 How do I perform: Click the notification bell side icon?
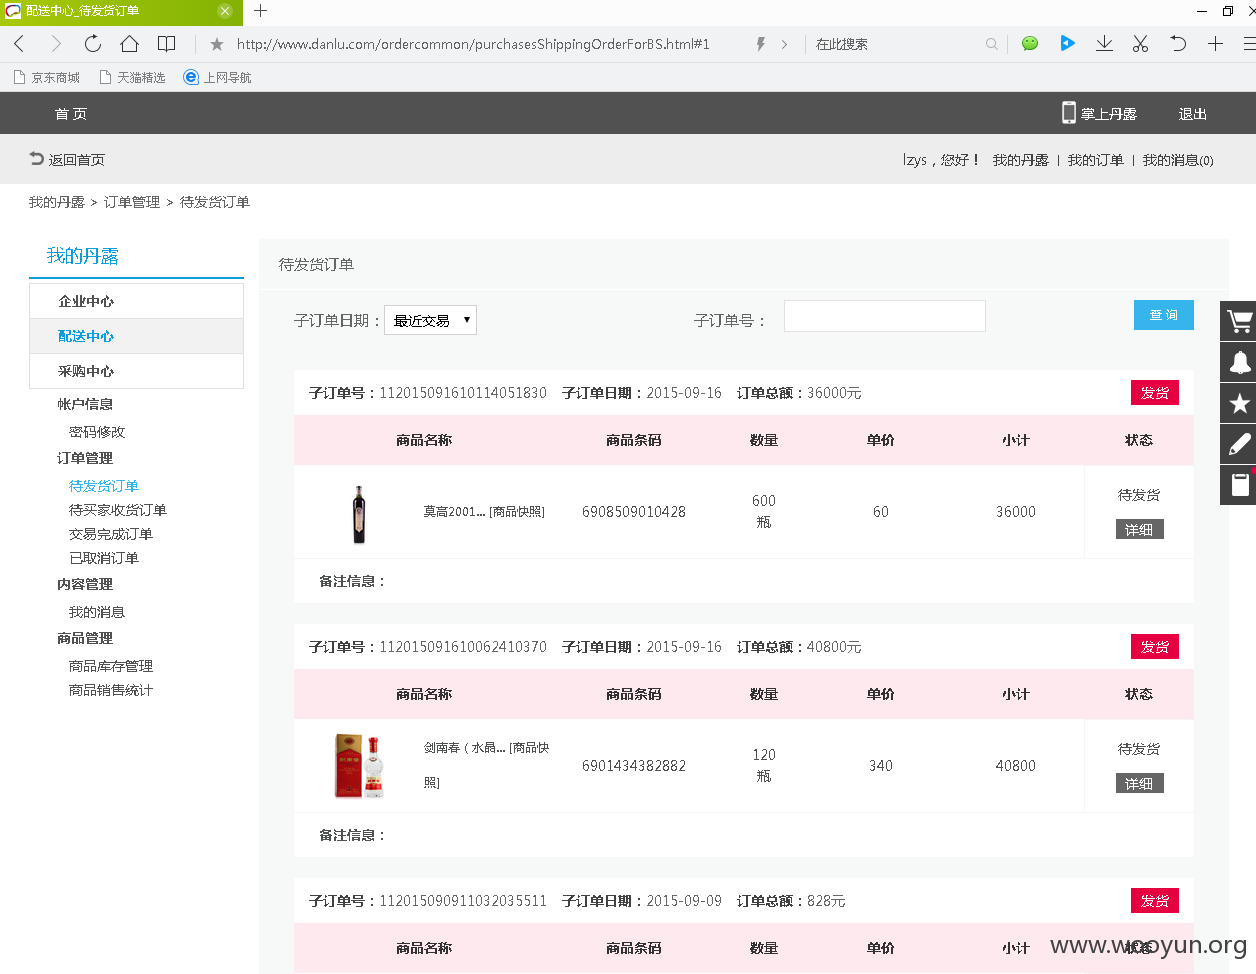(1239, 362)
